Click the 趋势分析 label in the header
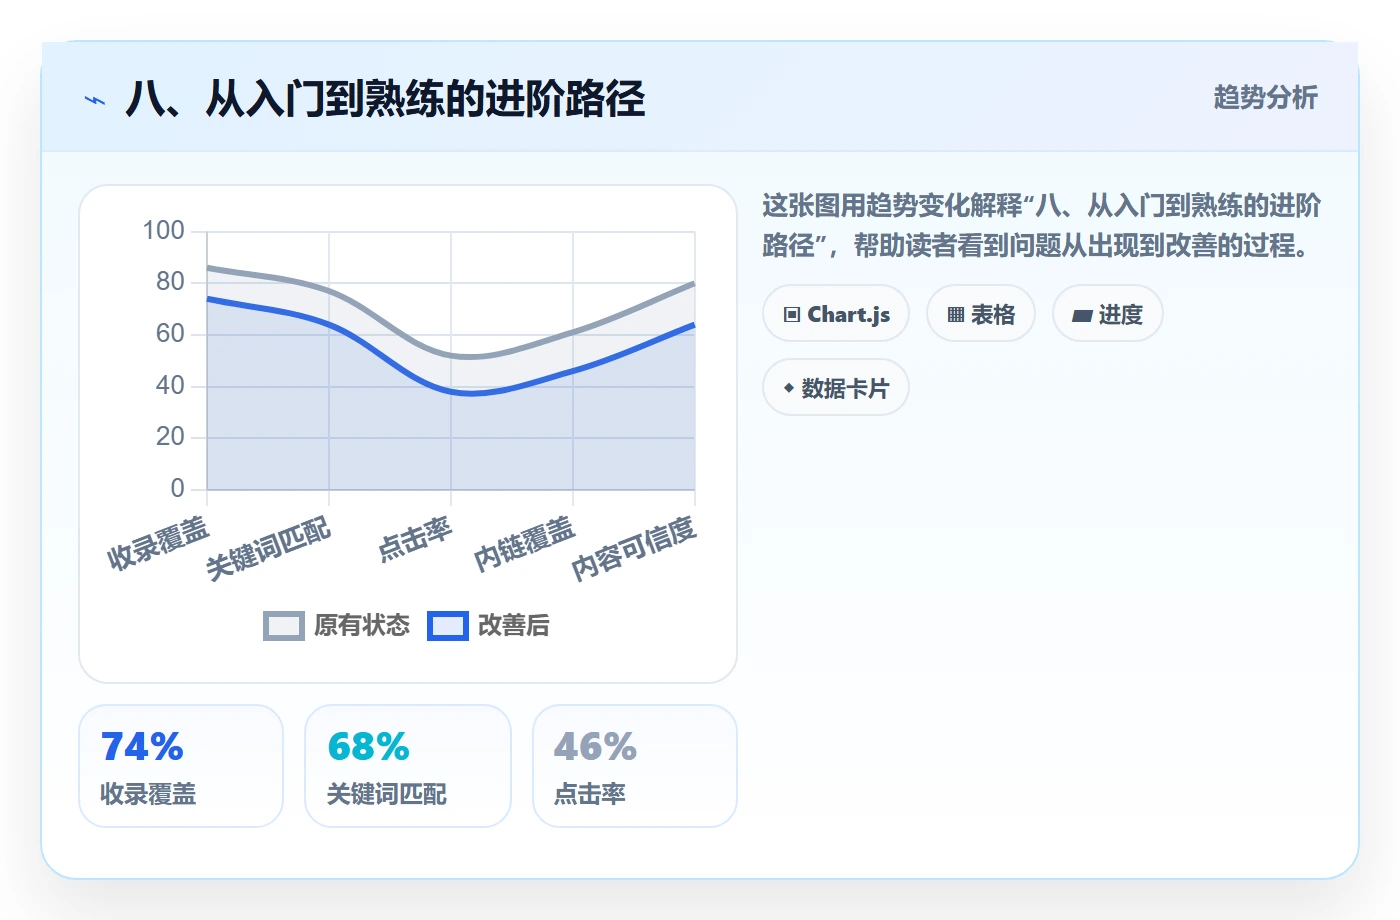 1265,97
